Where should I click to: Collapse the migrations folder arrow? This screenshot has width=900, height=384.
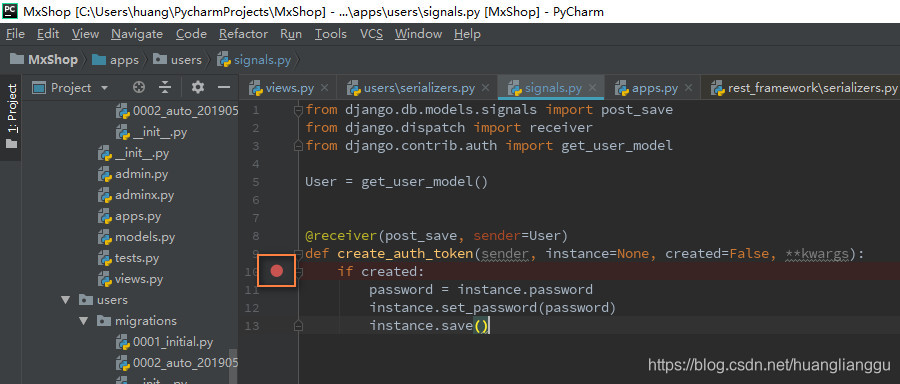coord(84,321)
